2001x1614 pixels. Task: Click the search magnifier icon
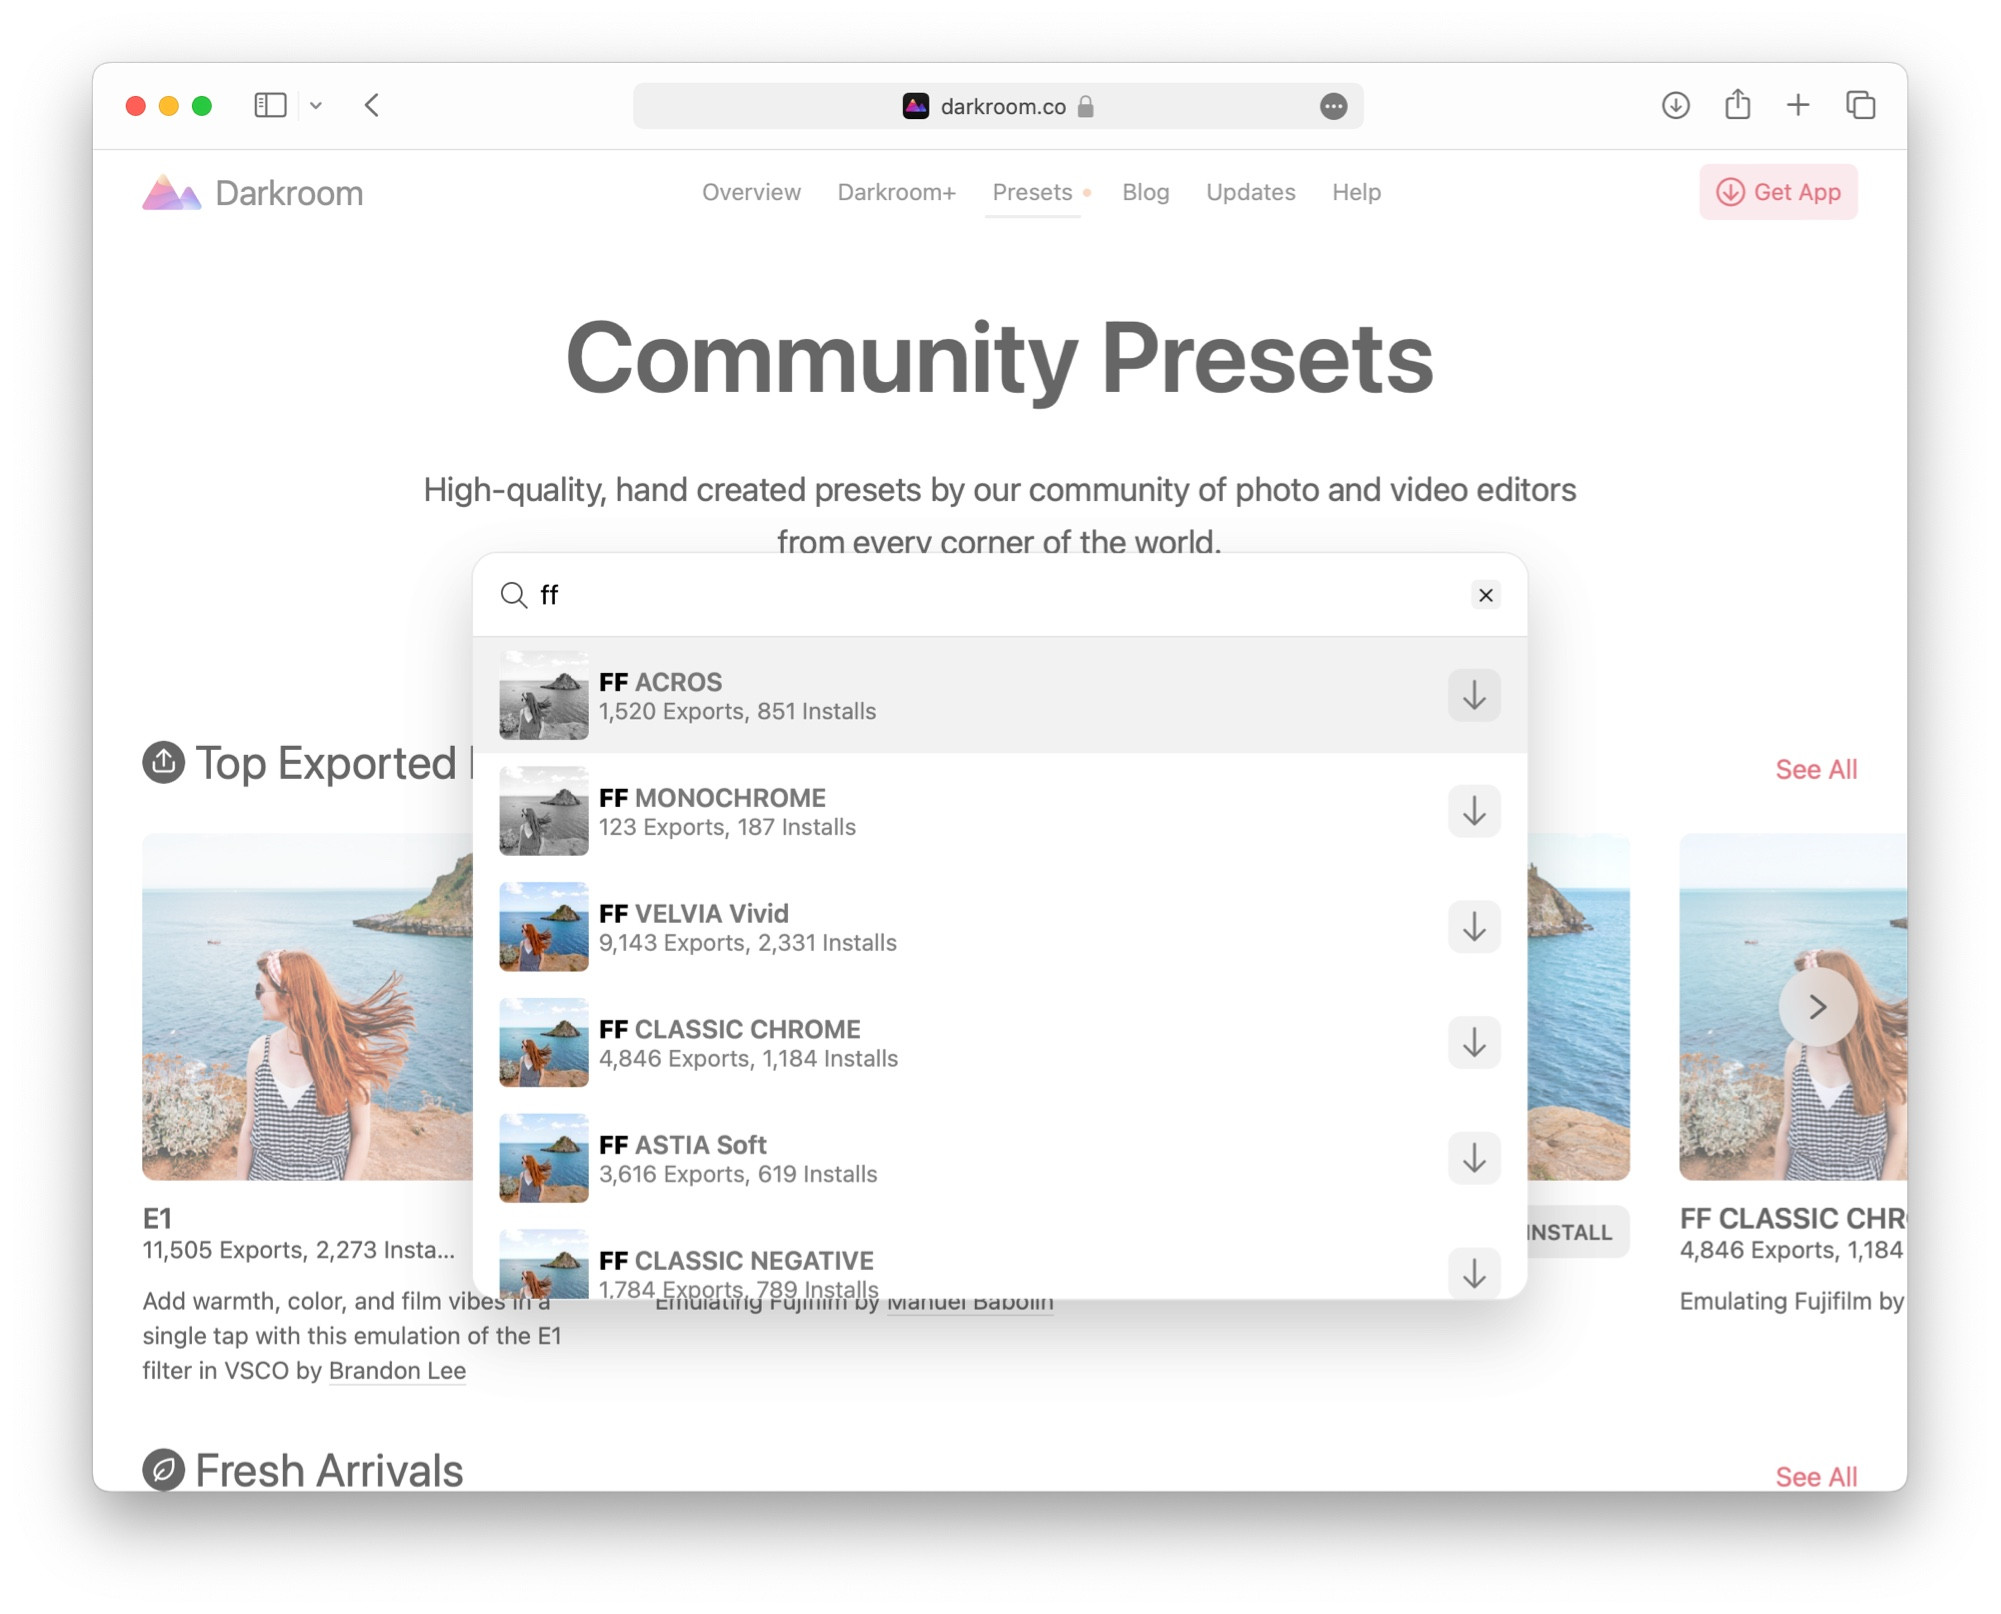pyautogui.click(x=514, y=595)
